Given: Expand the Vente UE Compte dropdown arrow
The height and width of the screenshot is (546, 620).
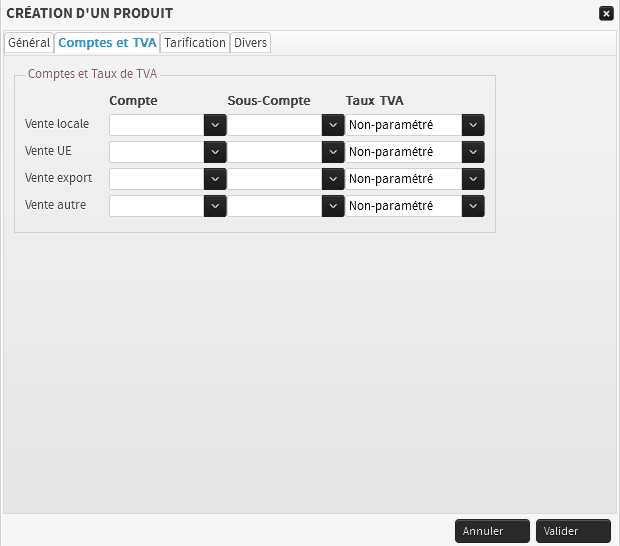Looking at the screenshot, I should 215,152.
